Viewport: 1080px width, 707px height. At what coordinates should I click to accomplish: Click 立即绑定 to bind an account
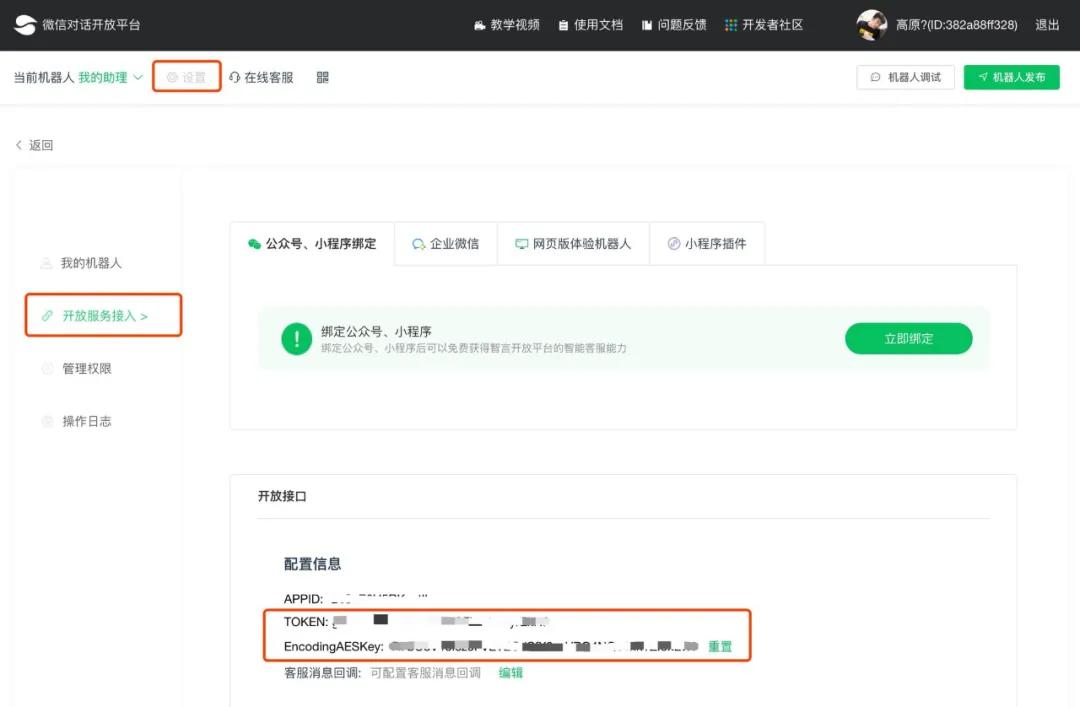[x=908, y=338]
